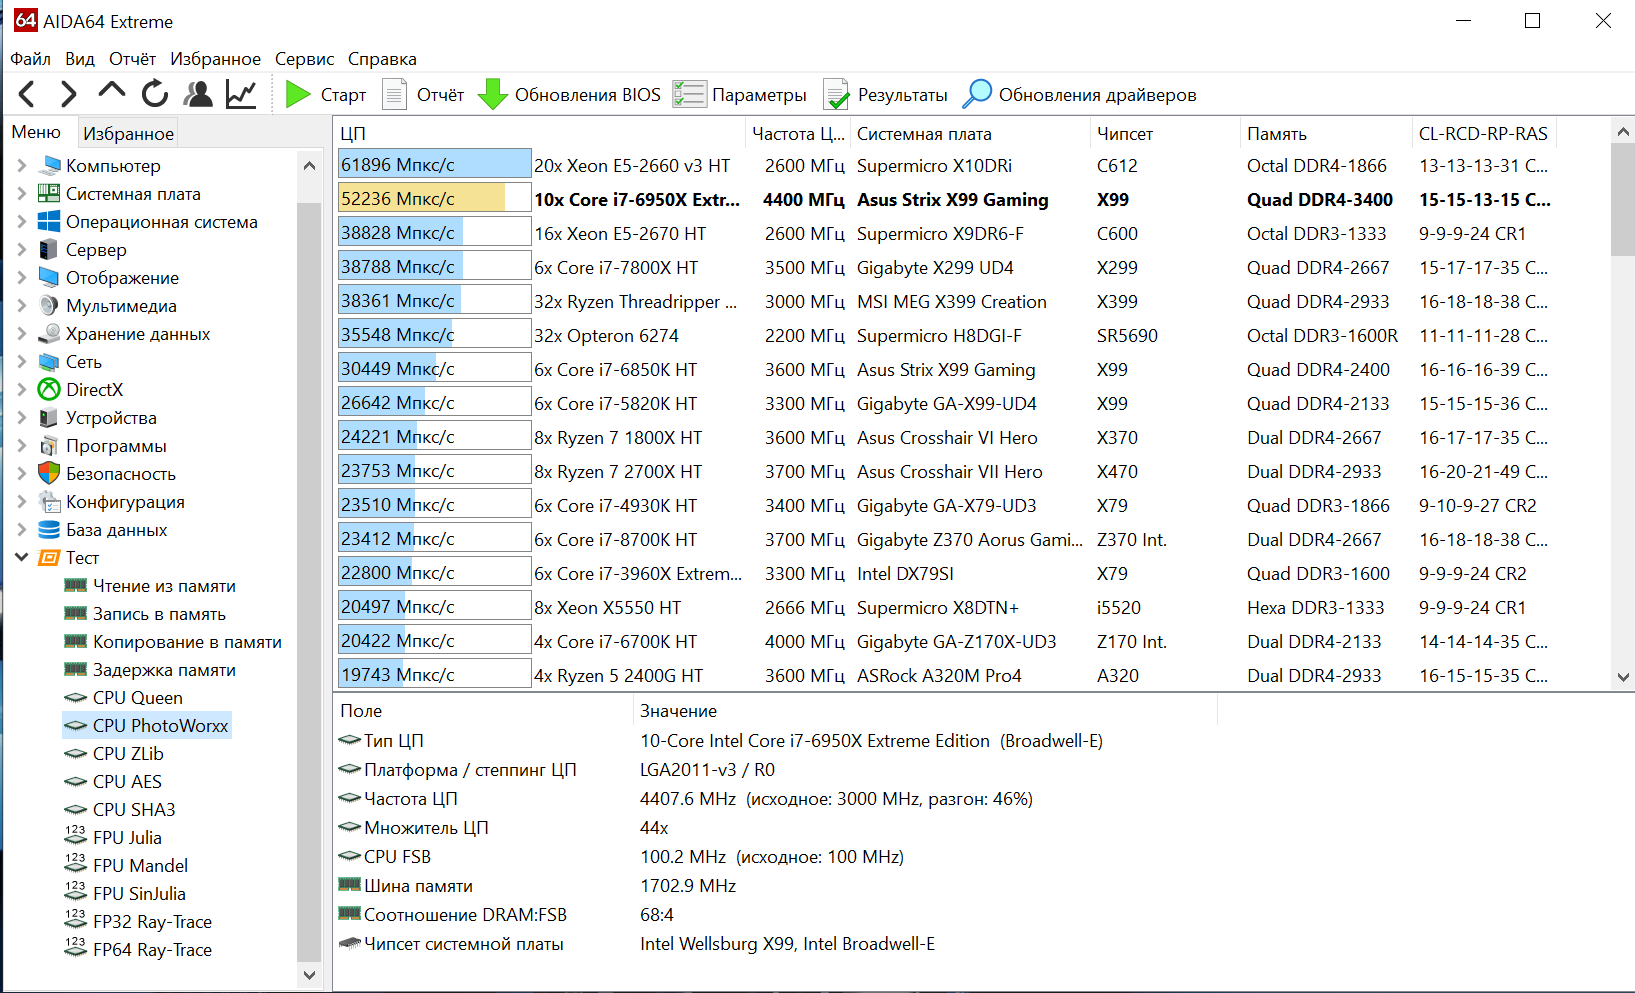This screenshot has width=1635, height=993.
Task: Click the Мультимедиа speaker icon
Action: (x=49, y=306)
